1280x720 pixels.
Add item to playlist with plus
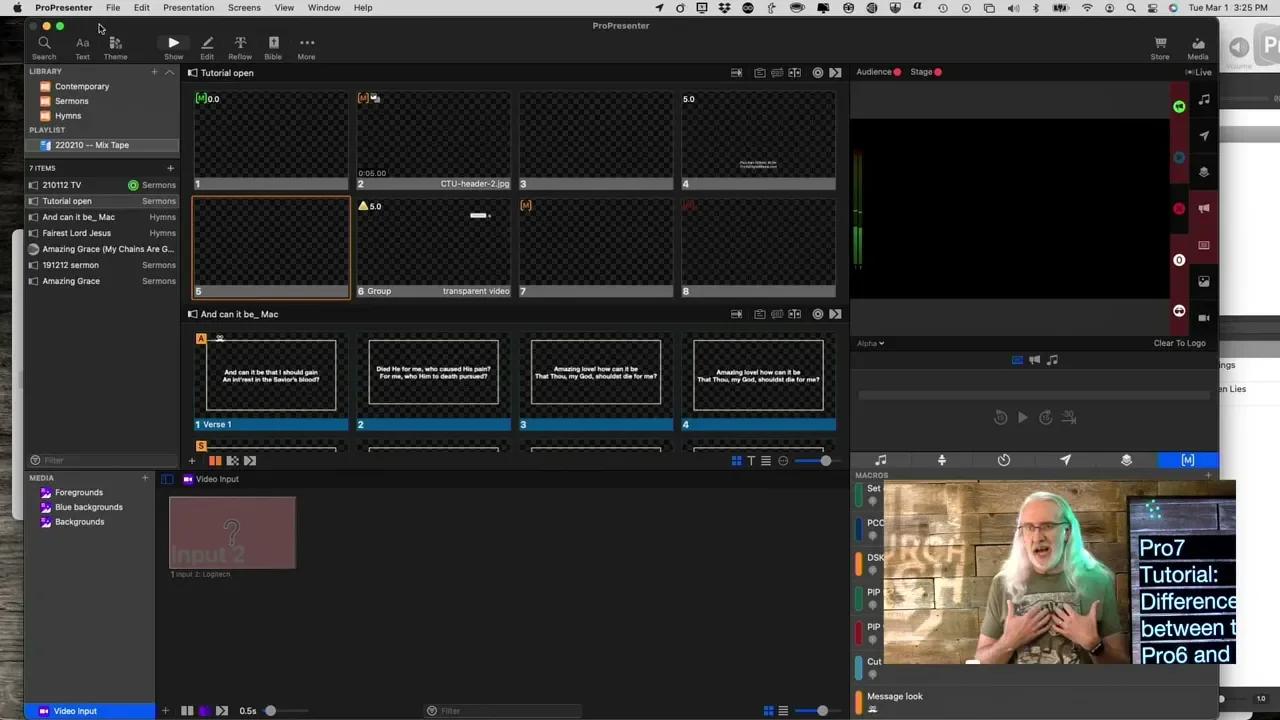coord(170,168)
